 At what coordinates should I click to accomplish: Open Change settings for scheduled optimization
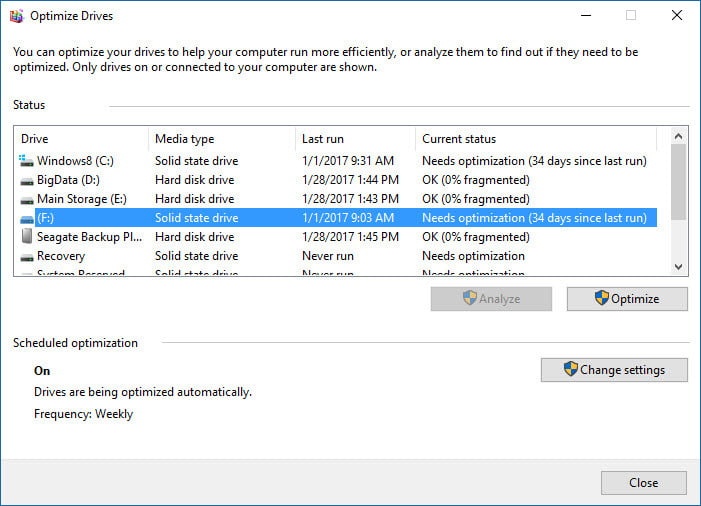pyautogui.click(x=614, y=370)
